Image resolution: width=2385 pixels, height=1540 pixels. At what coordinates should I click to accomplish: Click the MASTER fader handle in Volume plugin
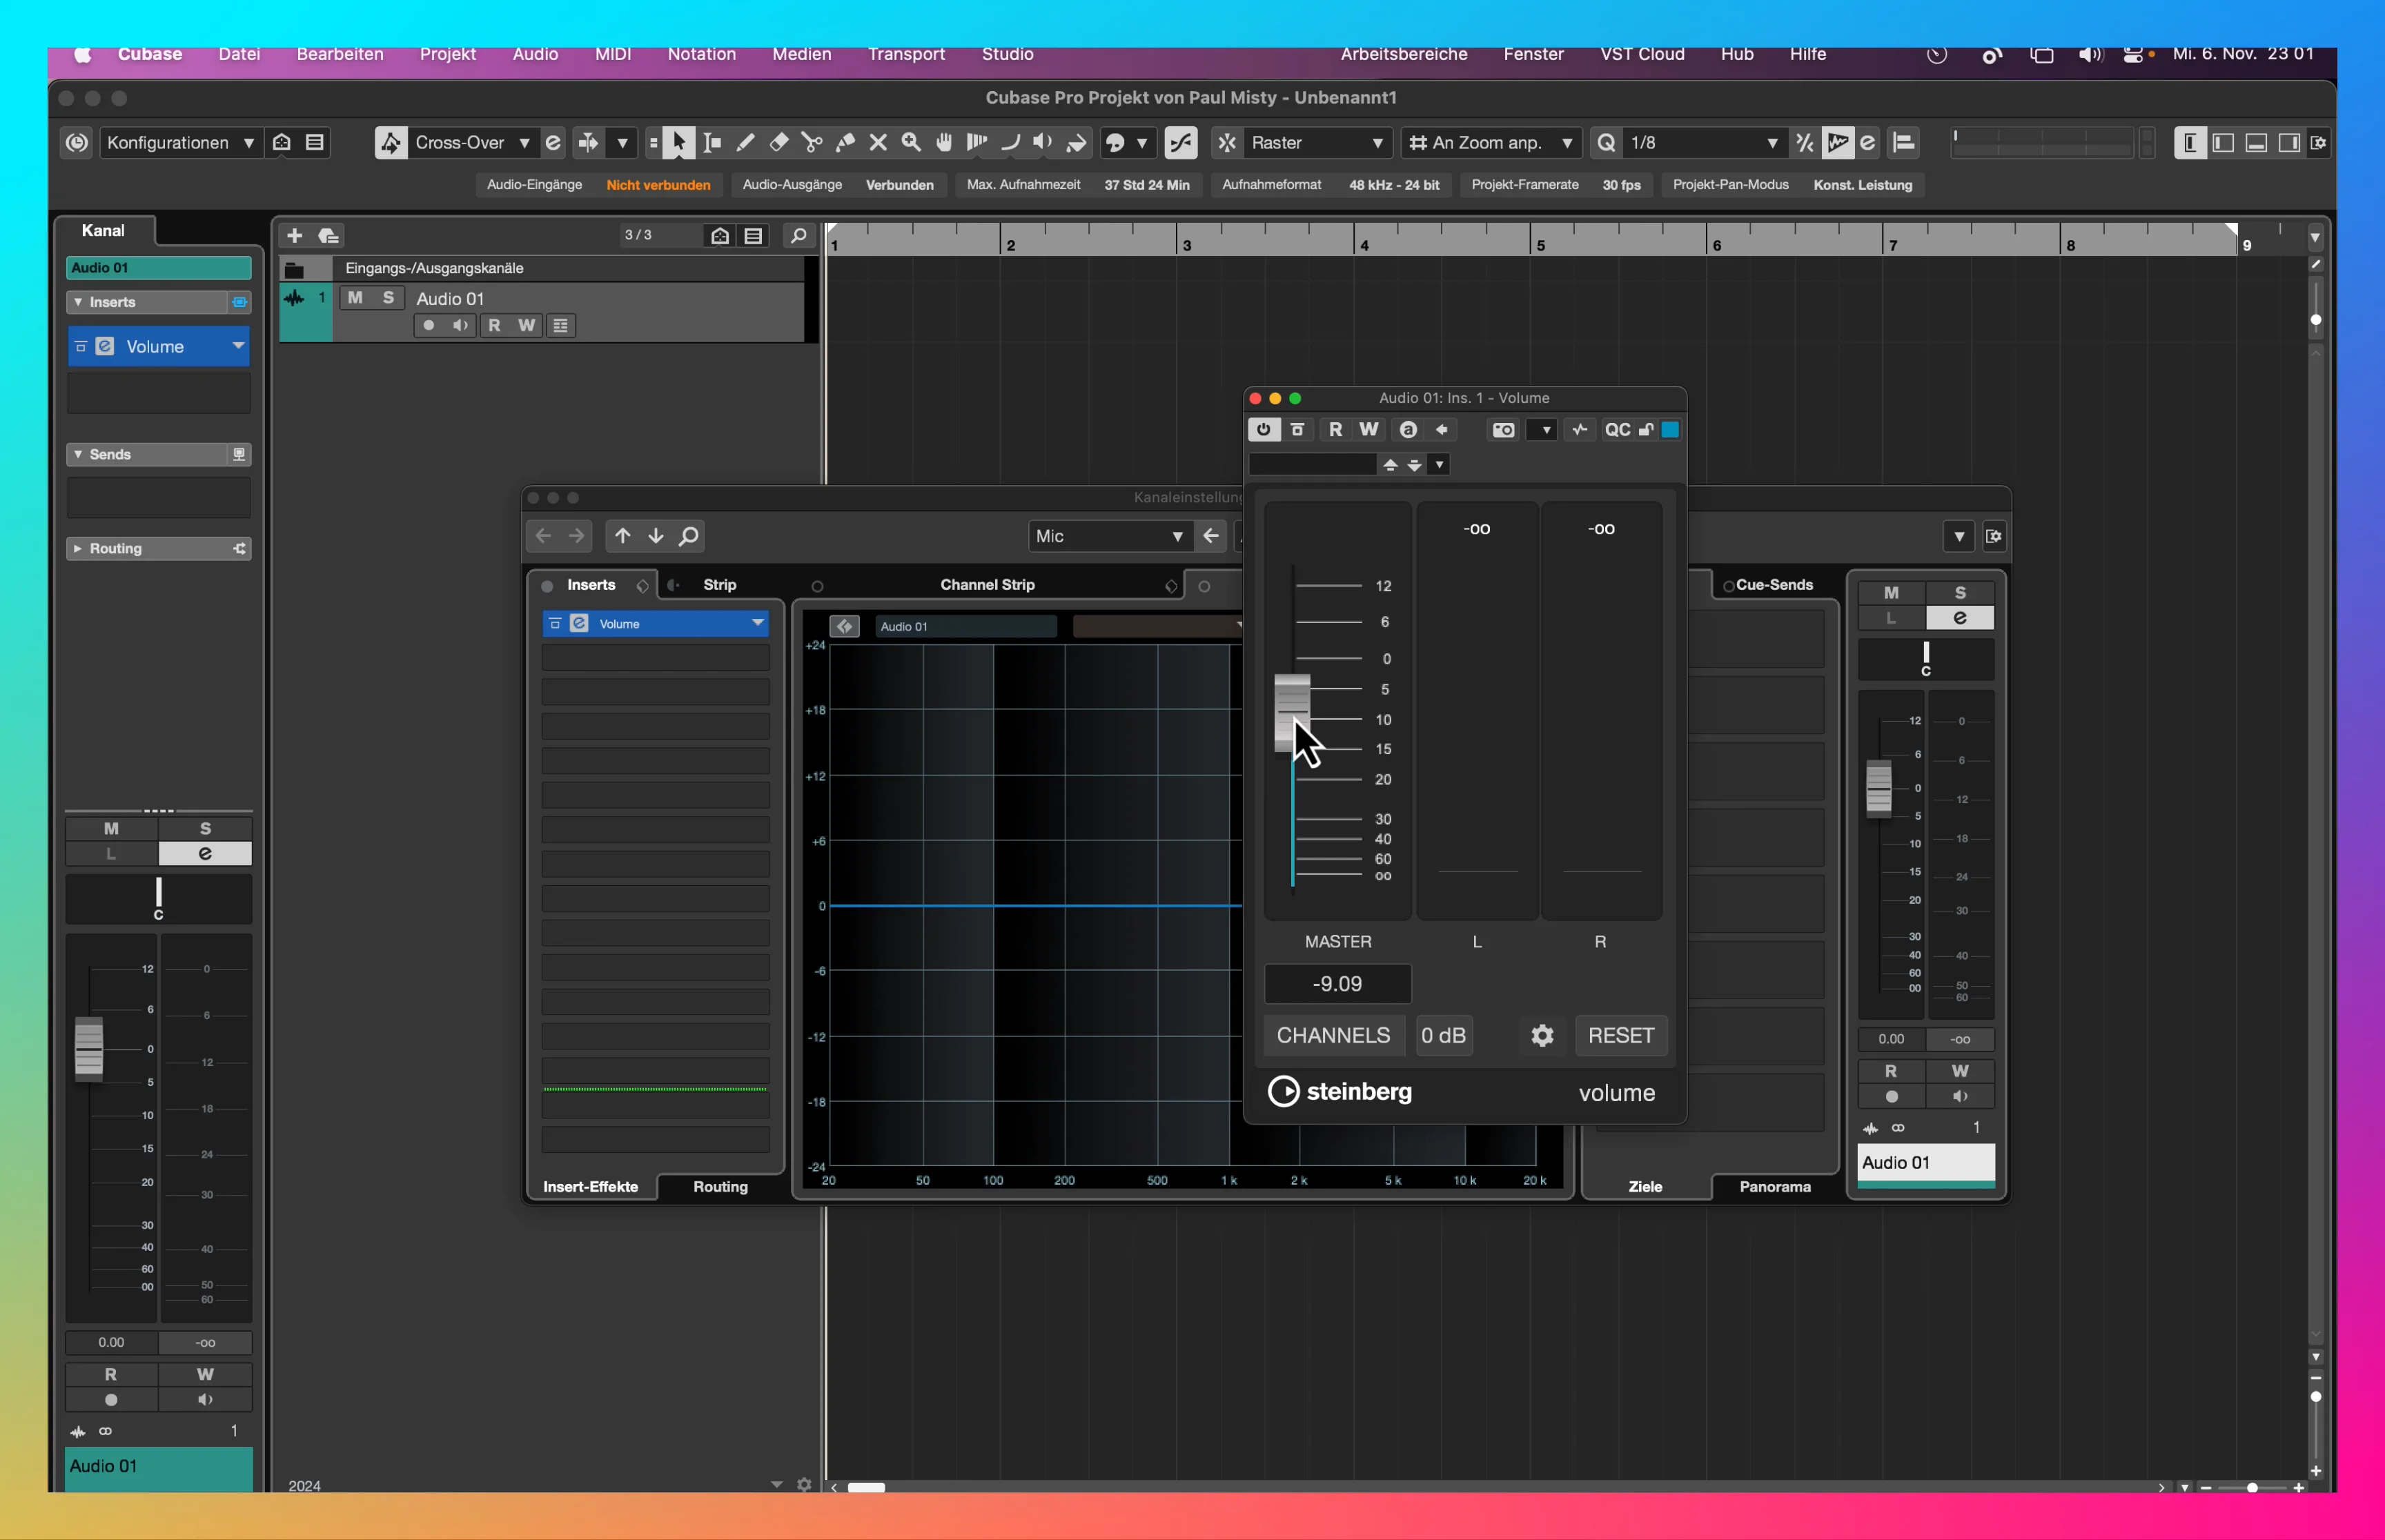1292,714
